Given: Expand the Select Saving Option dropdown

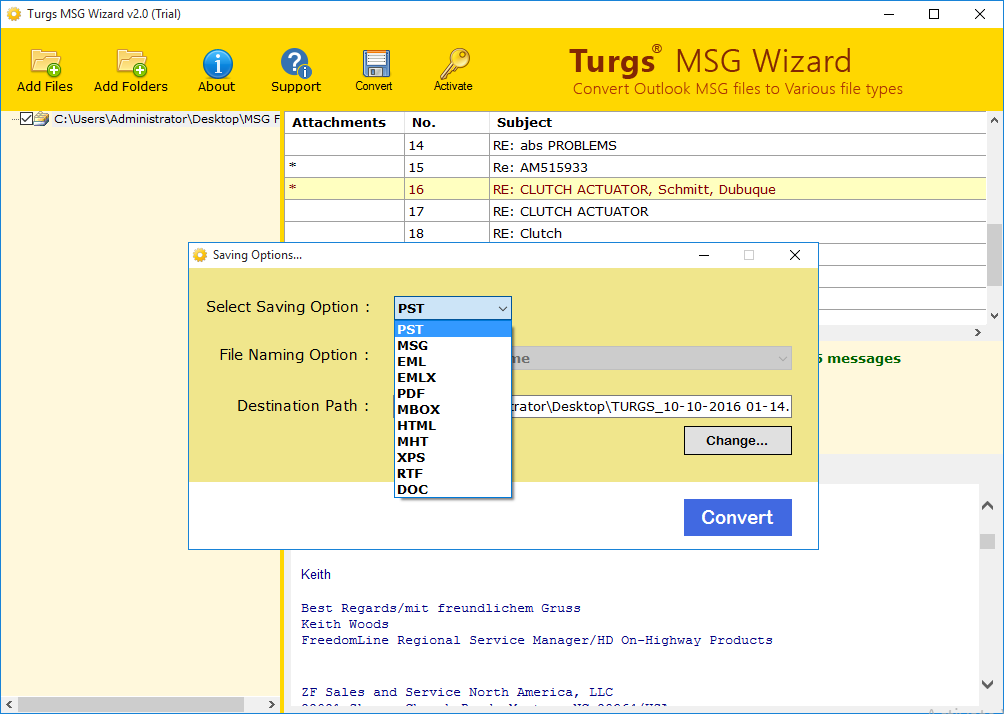Looking at the screenshot, I should click(453, 308).
